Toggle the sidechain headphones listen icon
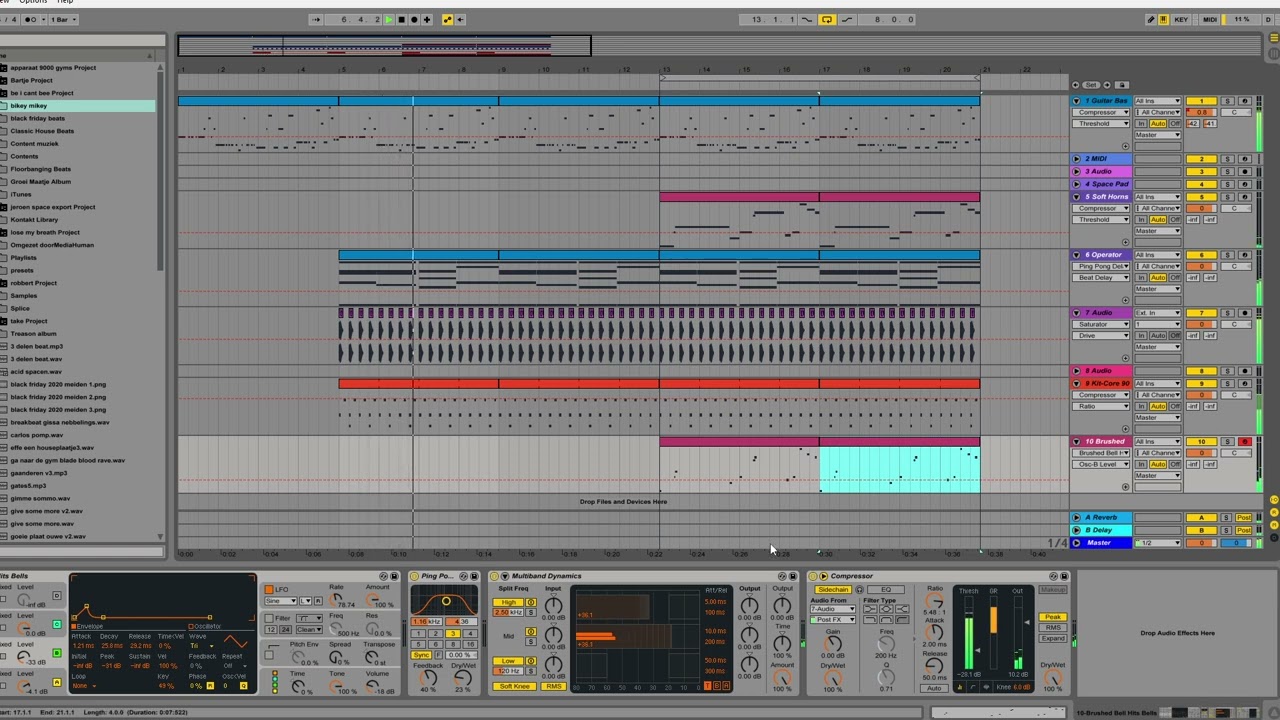The height and width of the screenshot is (720, 1280). [x=859, y=590]
